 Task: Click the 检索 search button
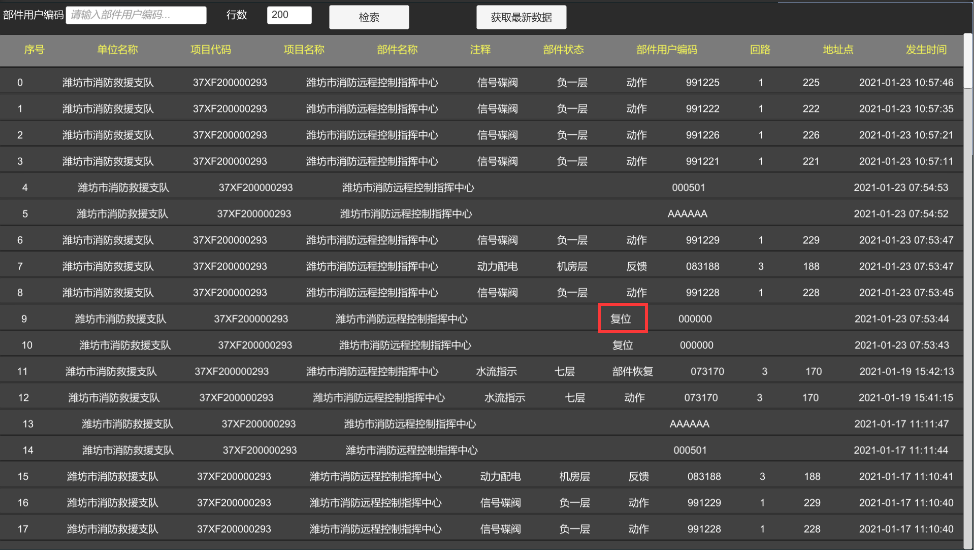click(x=369, y=17)
